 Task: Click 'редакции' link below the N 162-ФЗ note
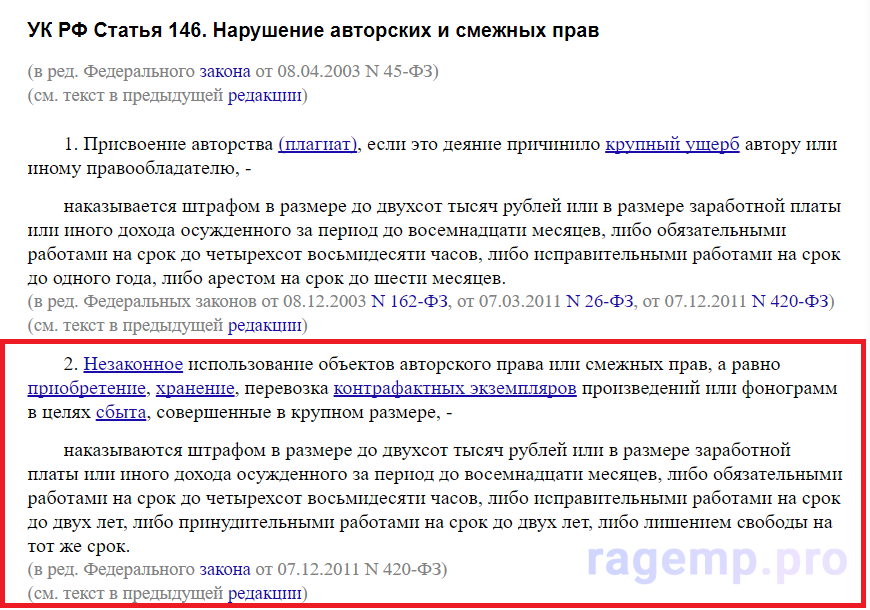[264, 325]
